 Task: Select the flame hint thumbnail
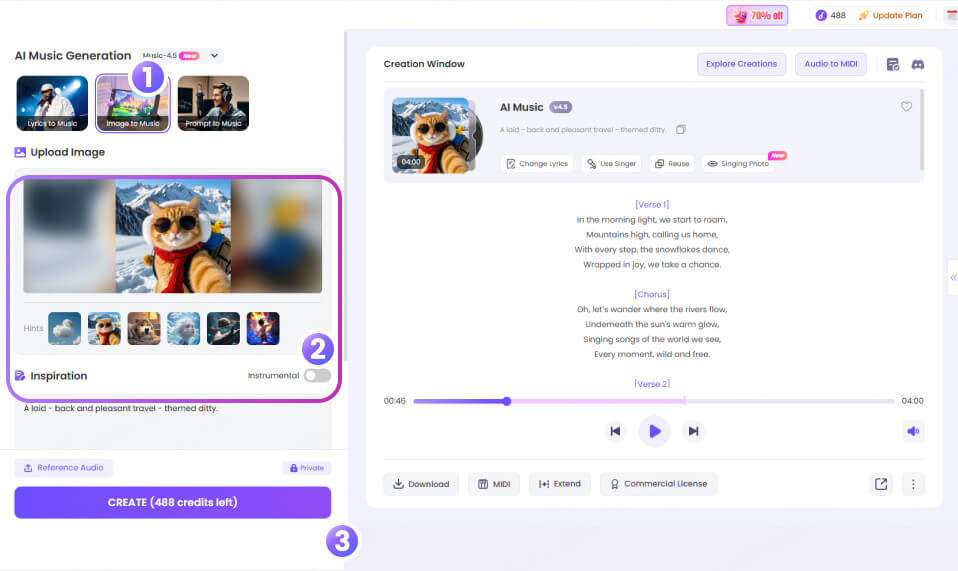tap(263, 328)
